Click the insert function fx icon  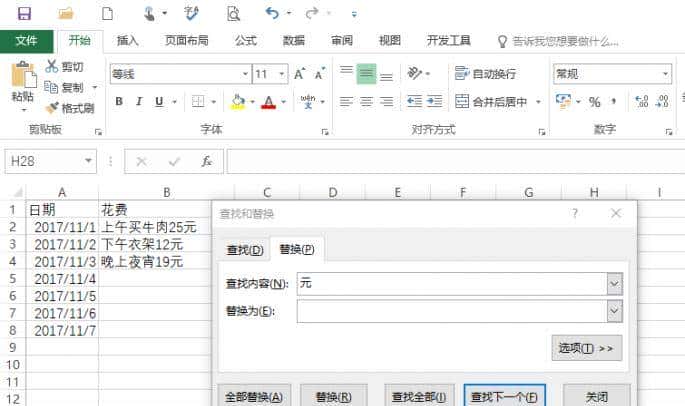coord(206,162)
